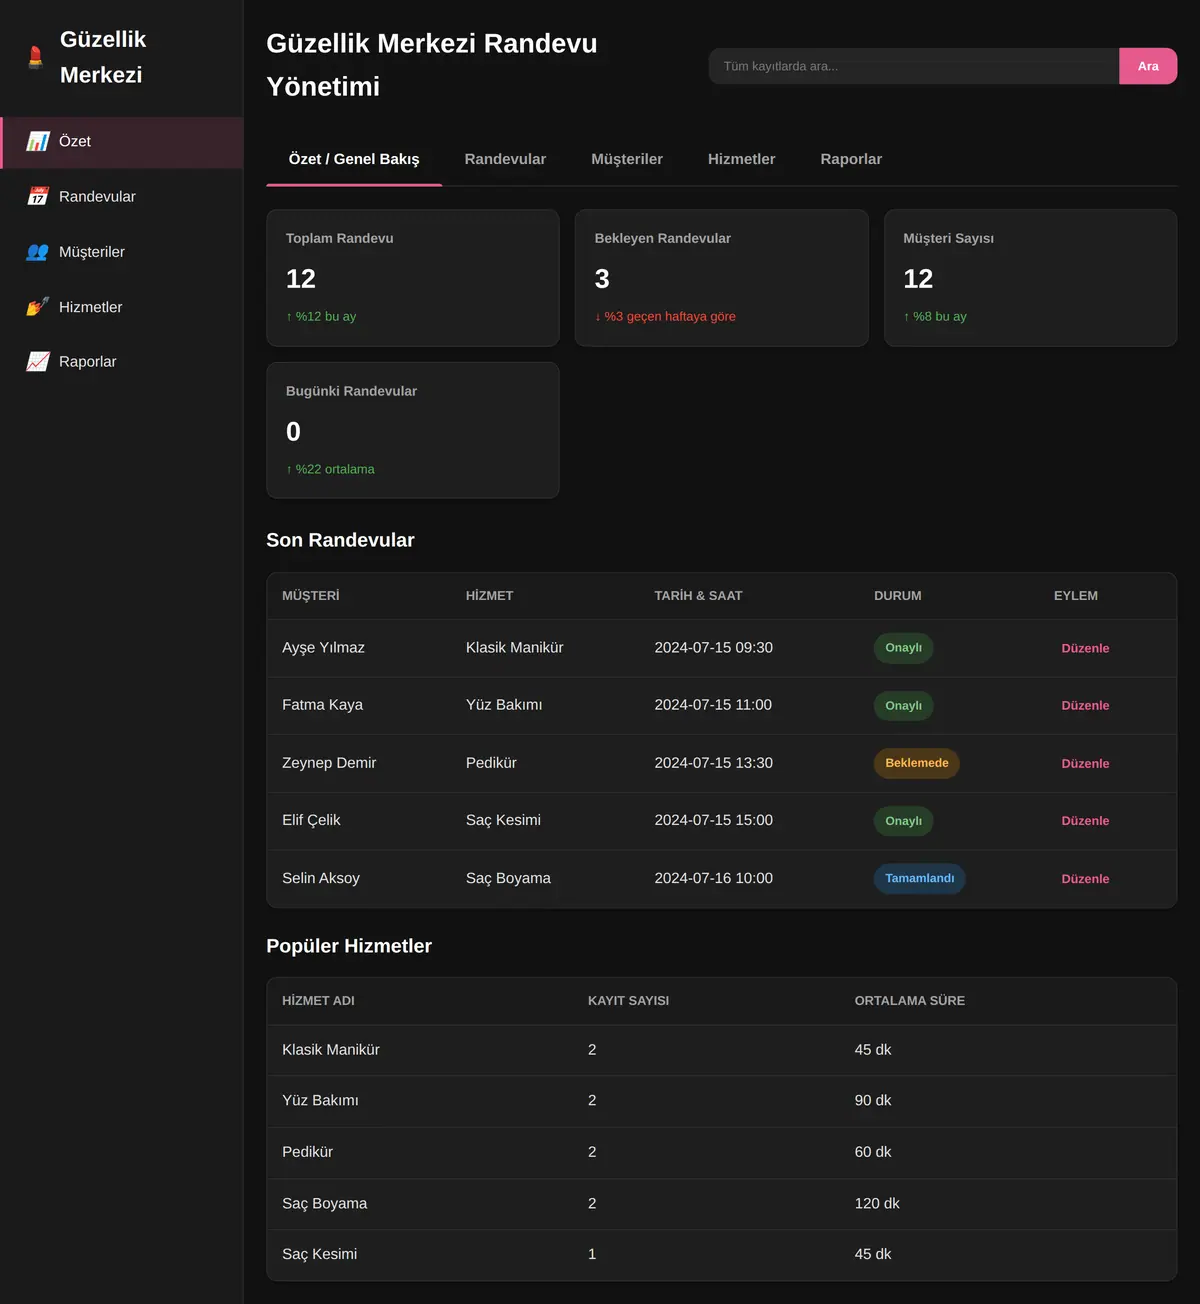
Task: Open Raporlar from the sidebar
Action: 121,362
